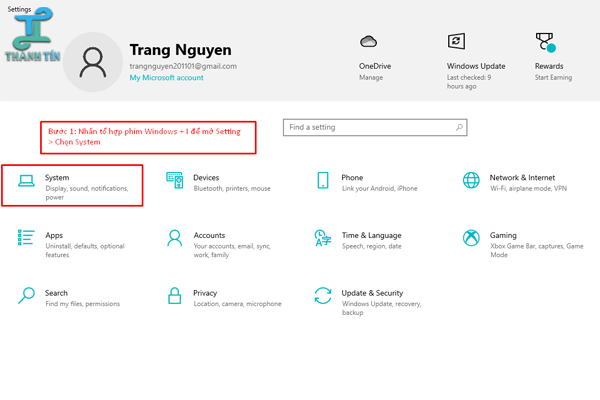The height and width of the screenshot is (400, 600).
Task: Click the Windows Update header icon
Action: (457, 41)
